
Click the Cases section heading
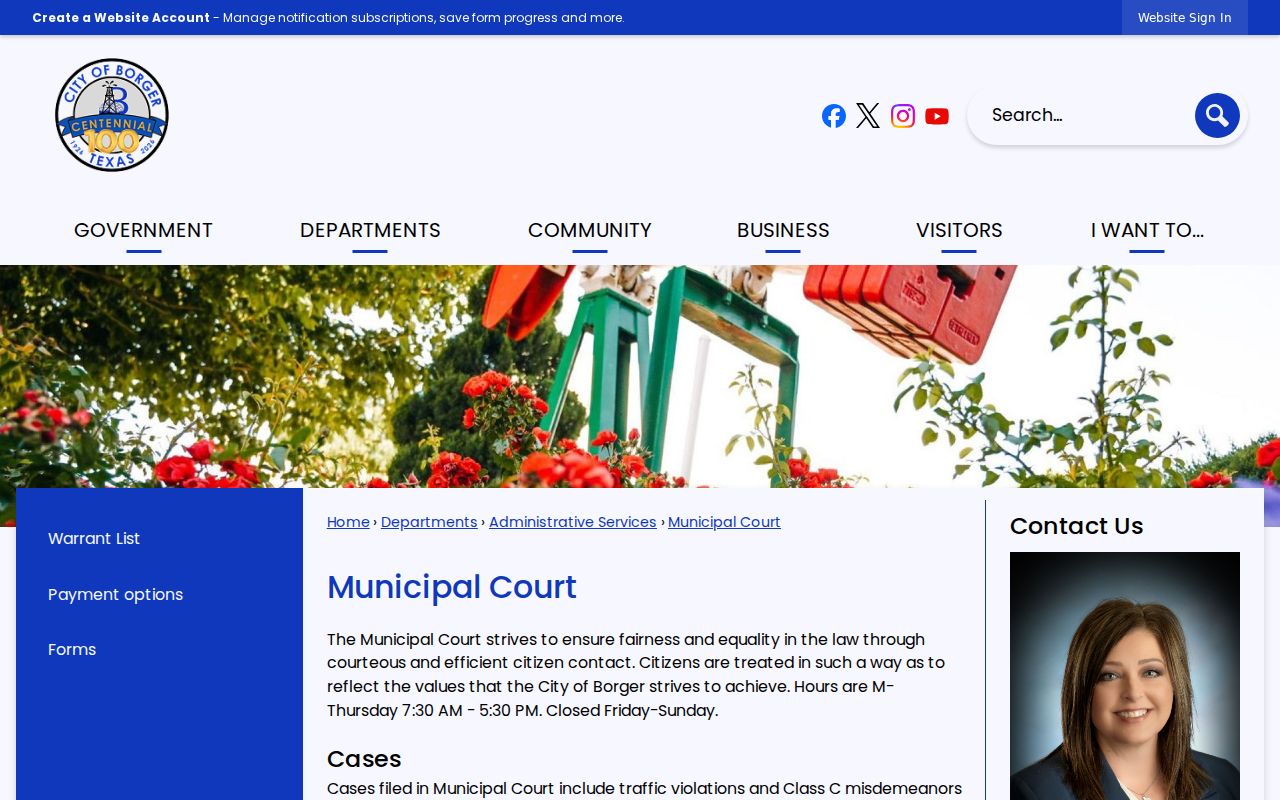tap(364, 759)
